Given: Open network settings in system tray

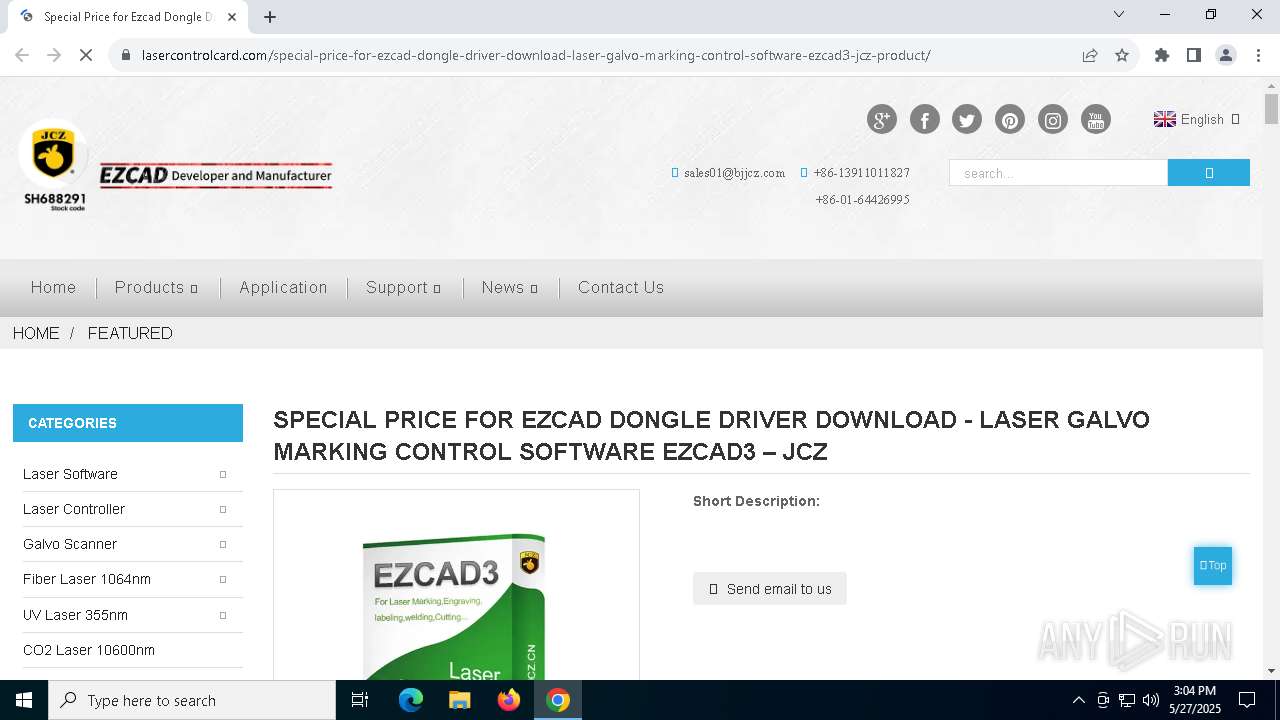Looking at the screenshot, I should click(1127, 700).
